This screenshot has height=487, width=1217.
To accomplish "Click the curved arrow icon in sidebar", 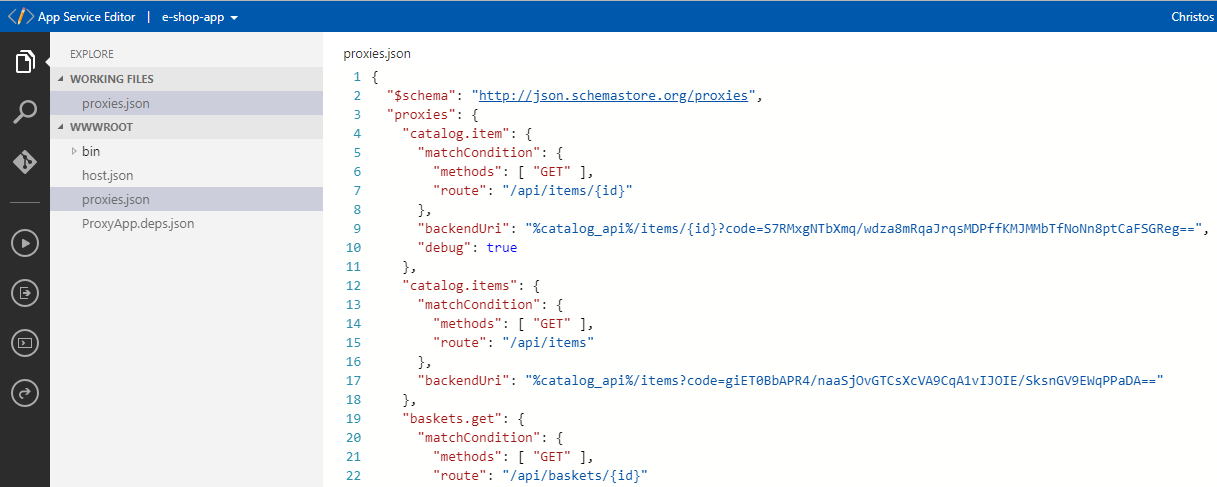I will [25, 394].
